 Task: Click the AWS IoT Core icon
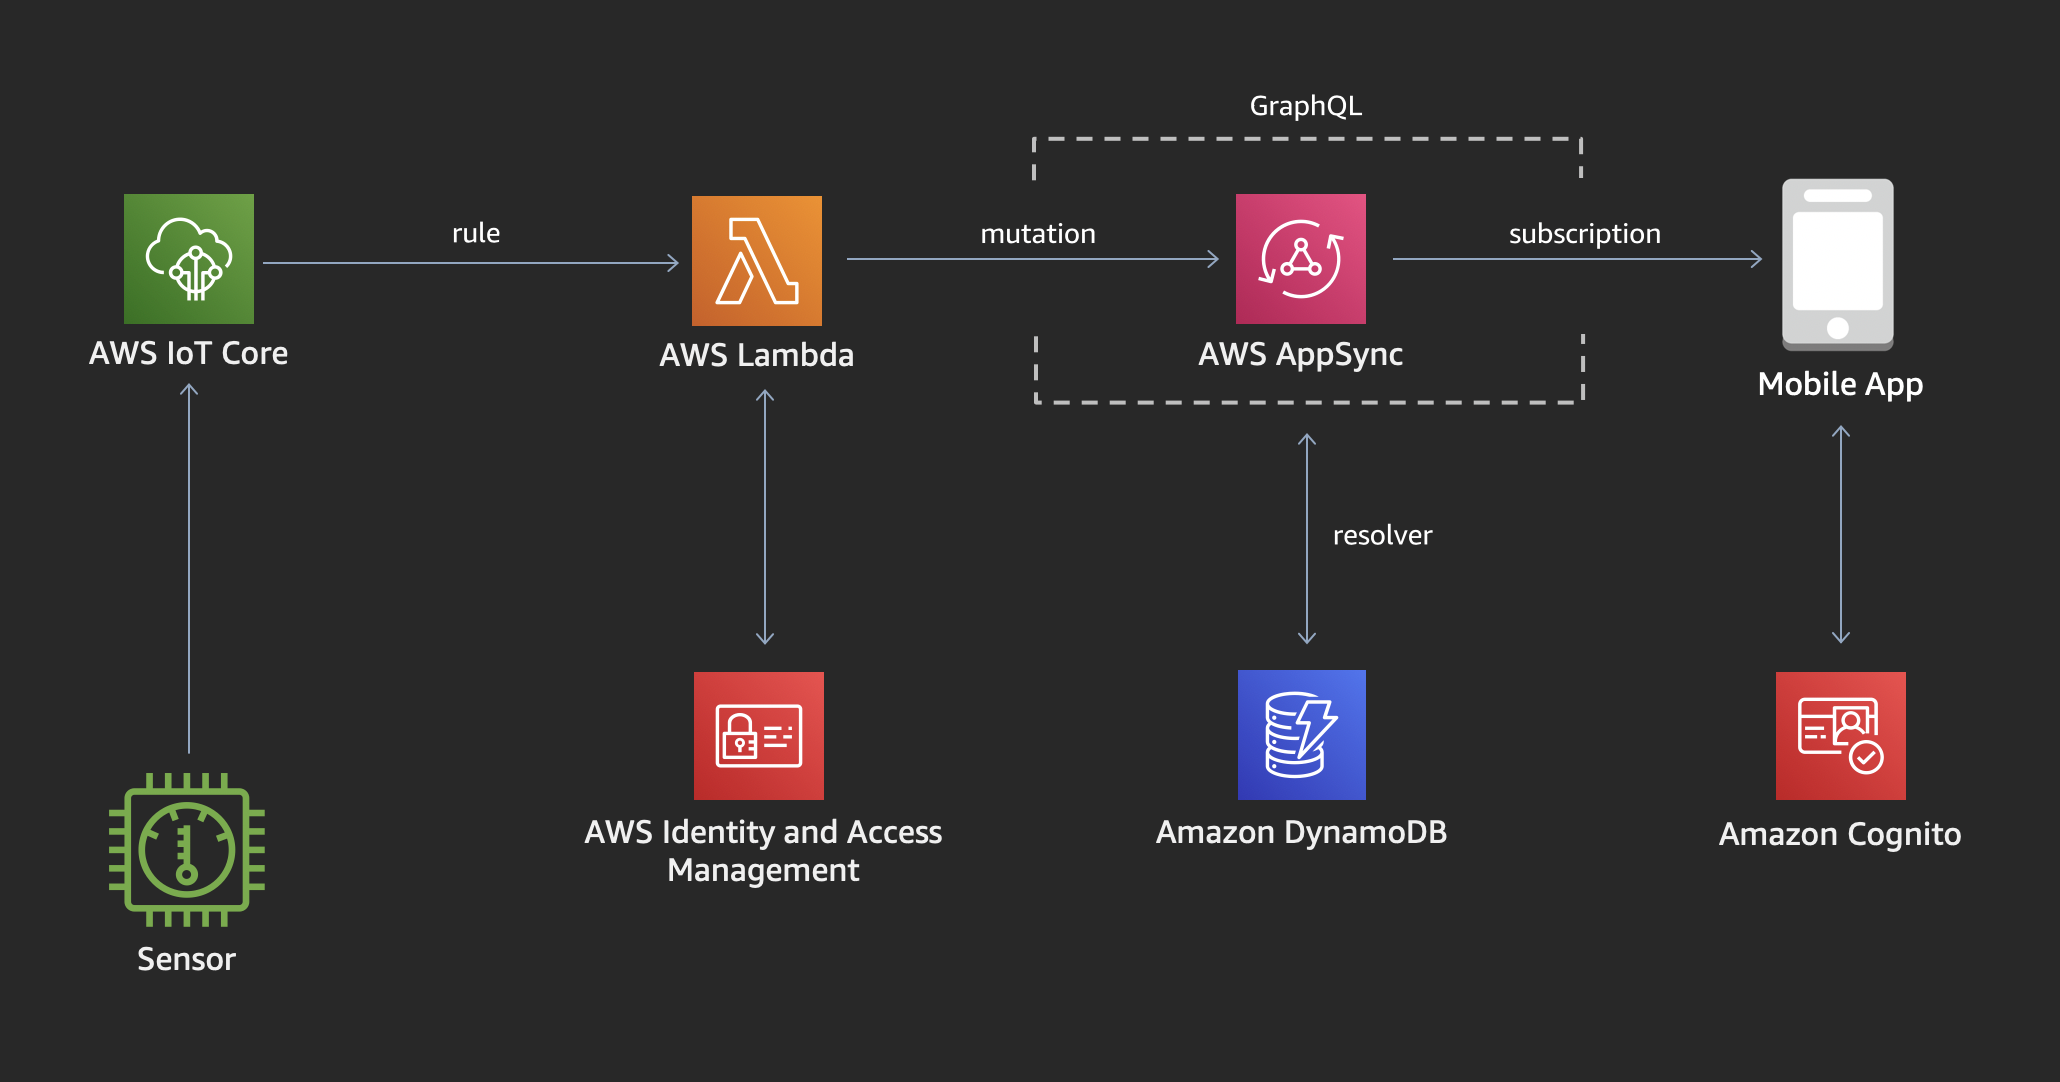pos(189,259)
